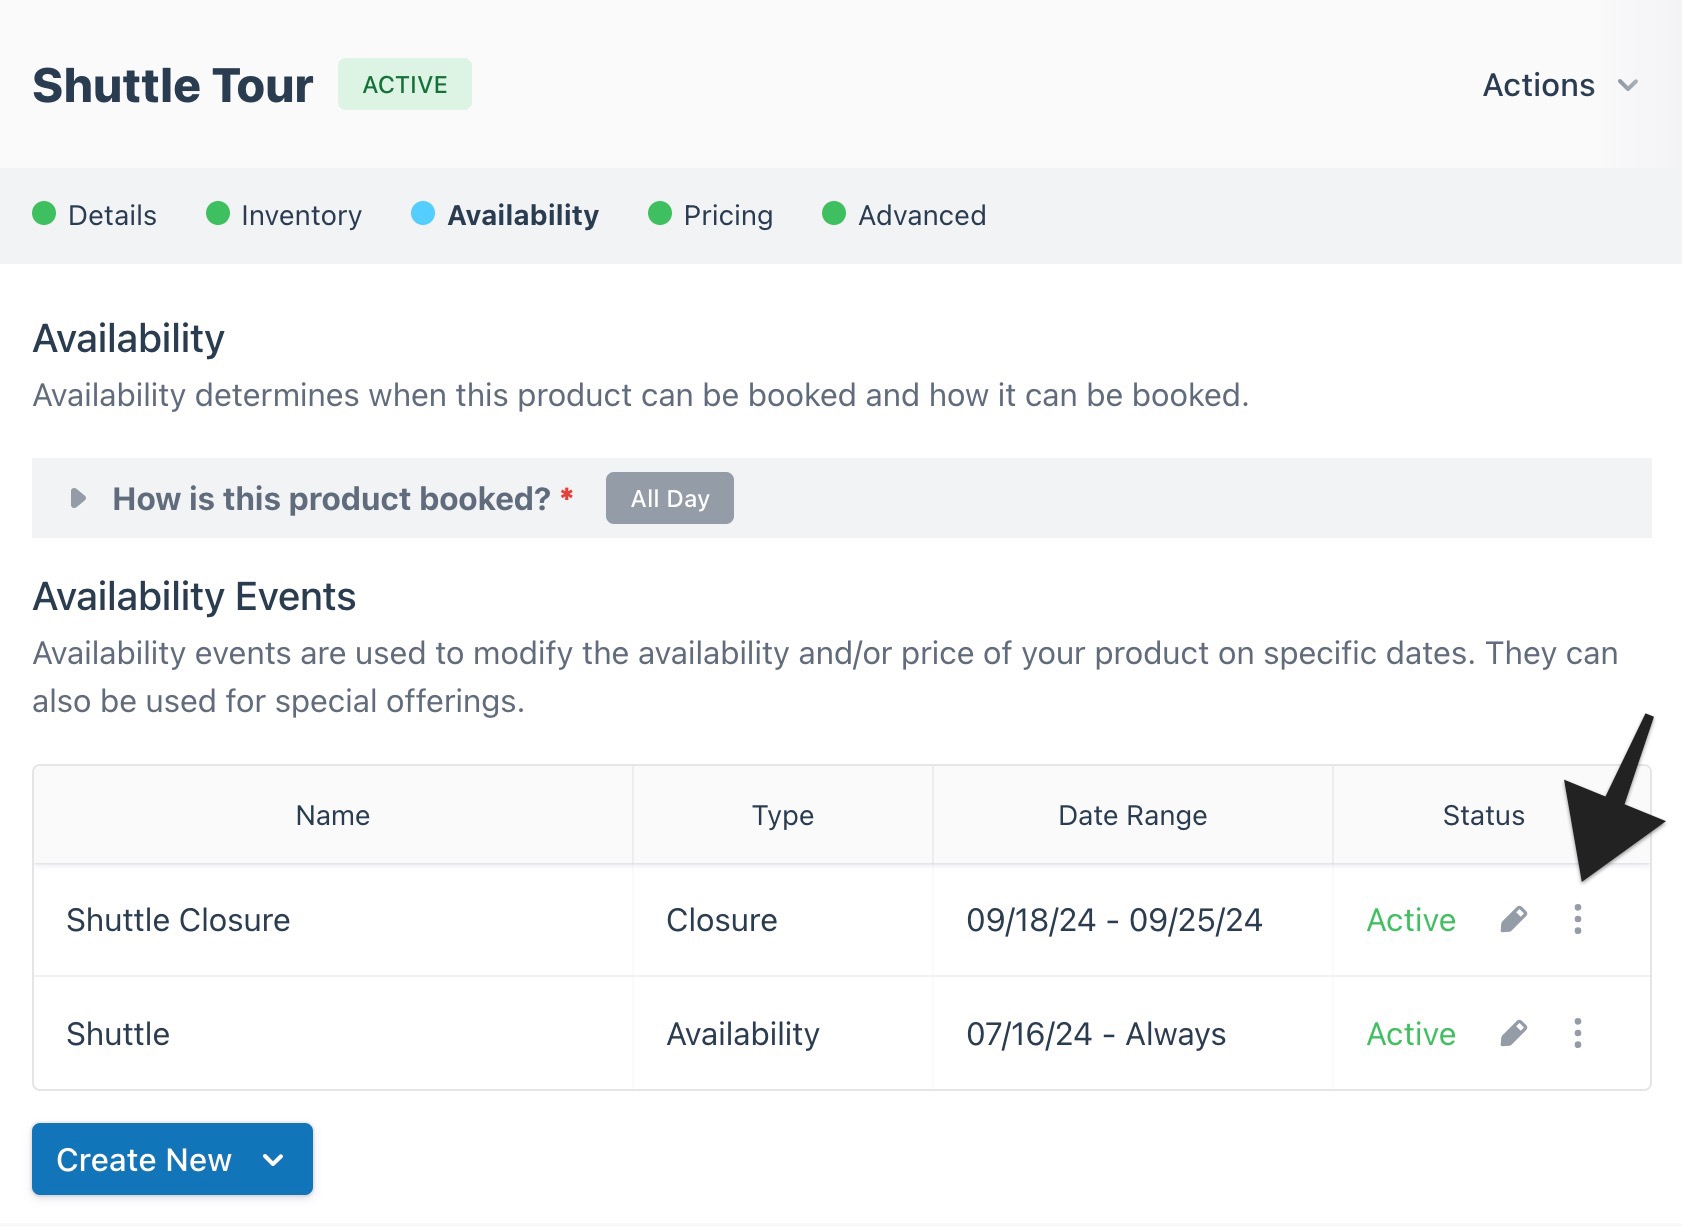1682x1226 pixels.
Task: Click the 'Availability Events' section heading
Action: (194, 596)
